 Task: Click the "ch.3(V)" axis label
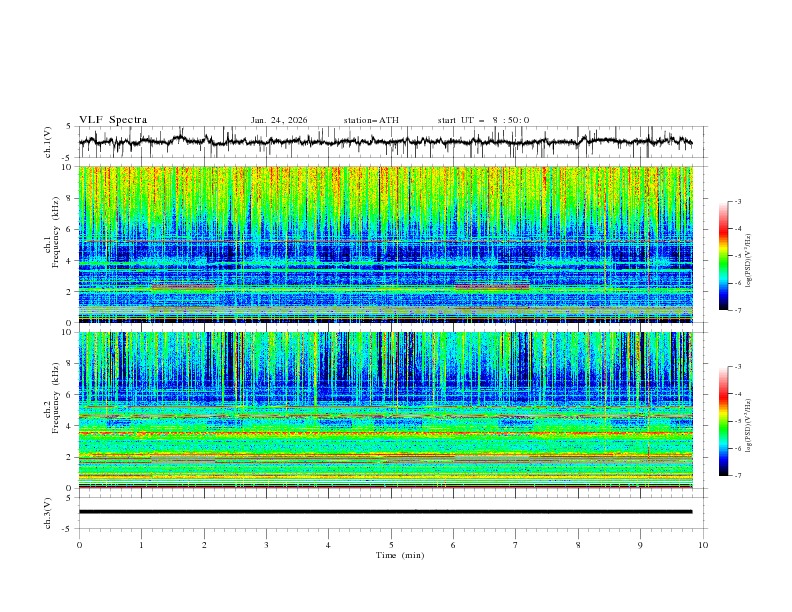tap(48, 514)
